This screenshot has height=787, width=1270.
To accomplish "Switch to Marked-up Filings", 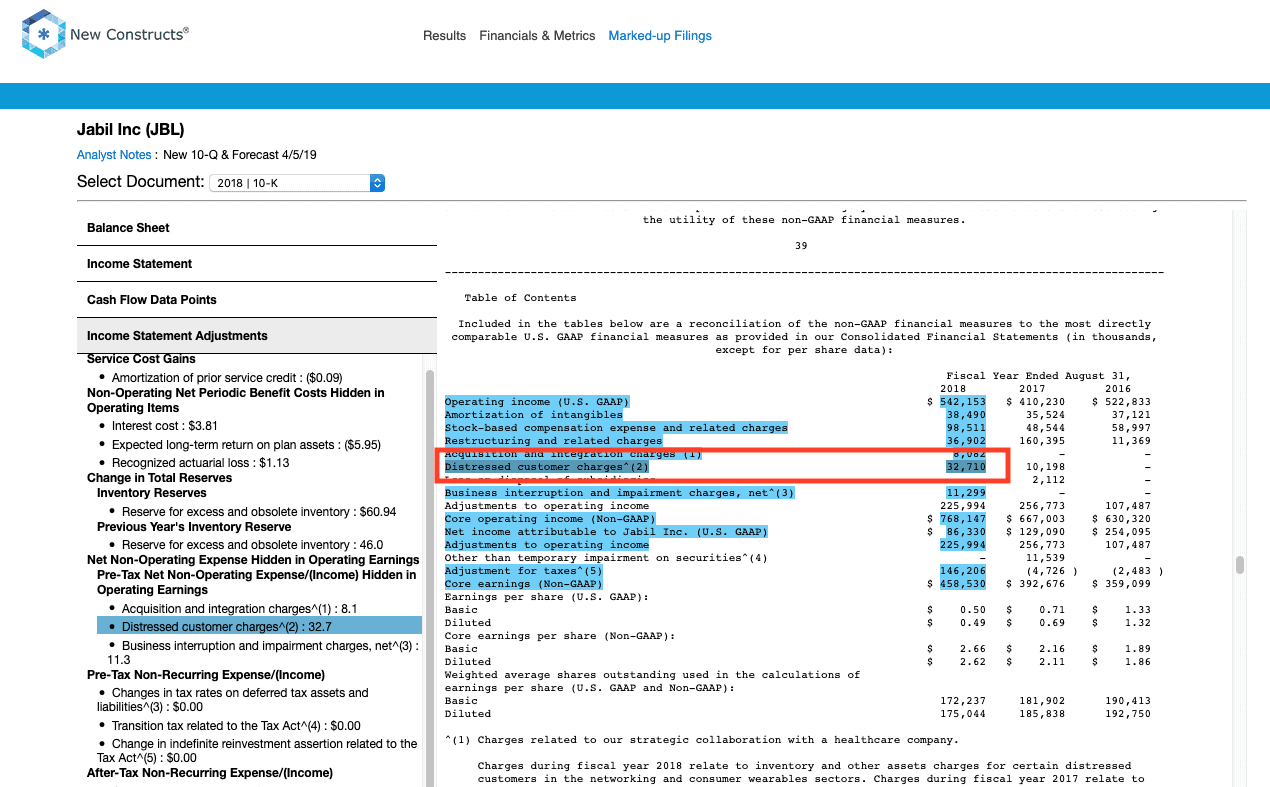I will (660, 36).
